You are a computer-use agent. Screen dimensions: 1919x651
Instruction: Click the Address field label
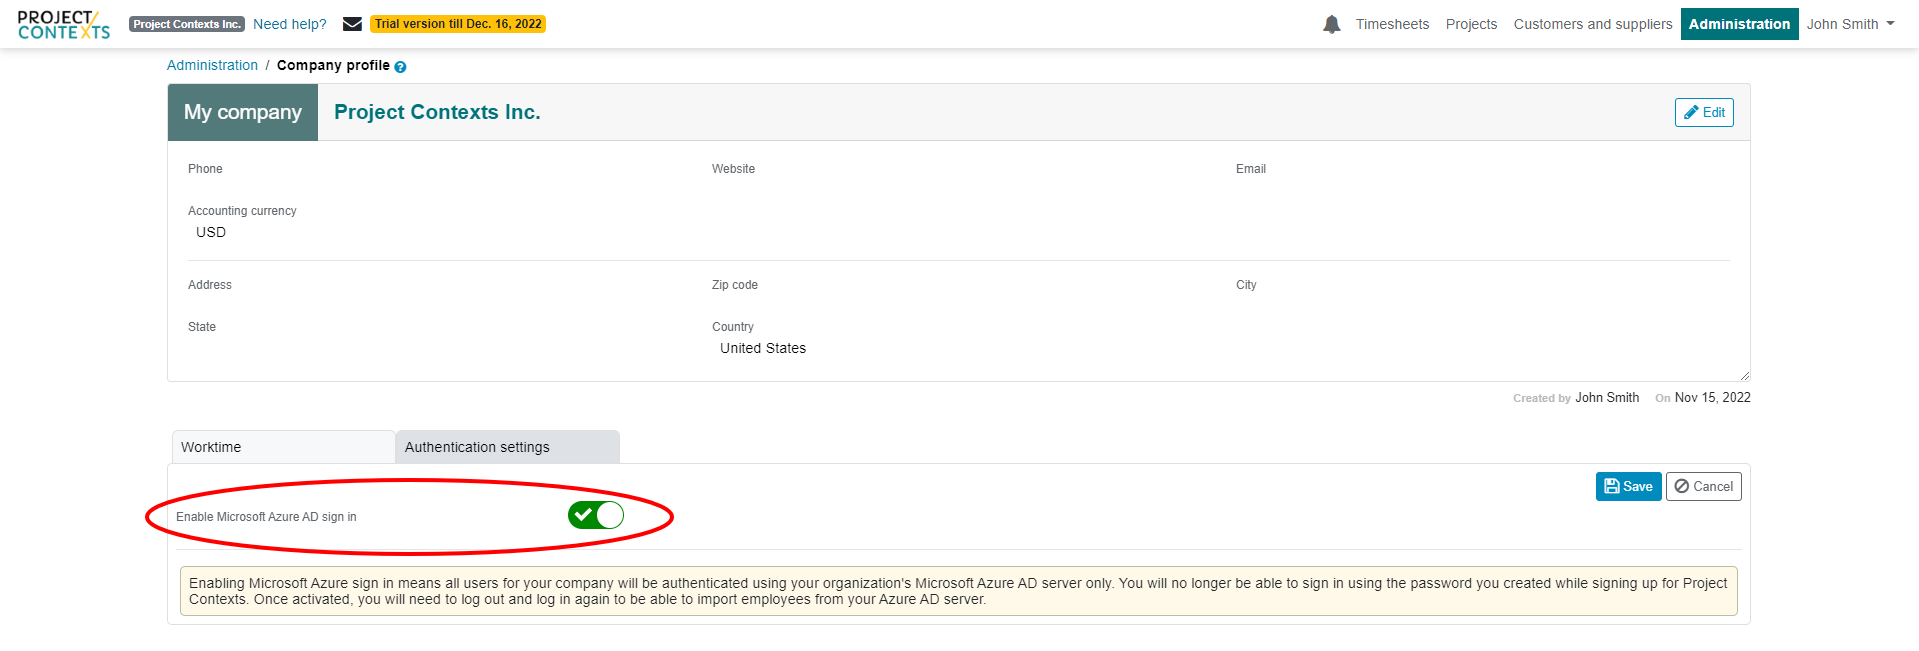pyautogui.click(x=210, y=285)
